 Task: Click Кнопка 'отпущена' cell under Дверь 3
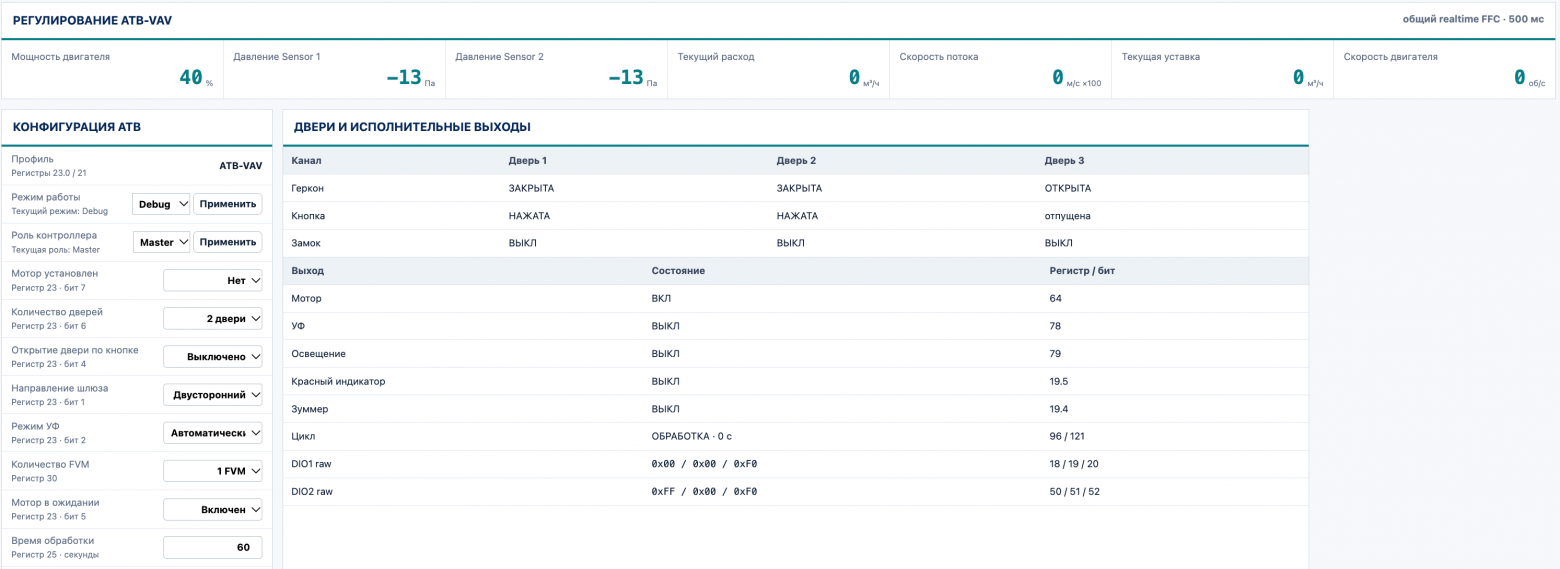pos(1067,215)
